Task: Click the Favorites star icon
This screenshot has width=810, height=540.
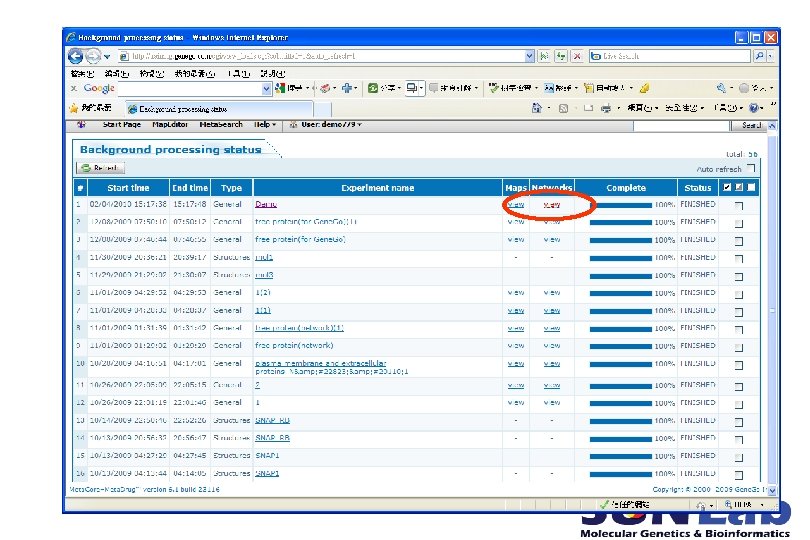Action: [x=73, y=107]
